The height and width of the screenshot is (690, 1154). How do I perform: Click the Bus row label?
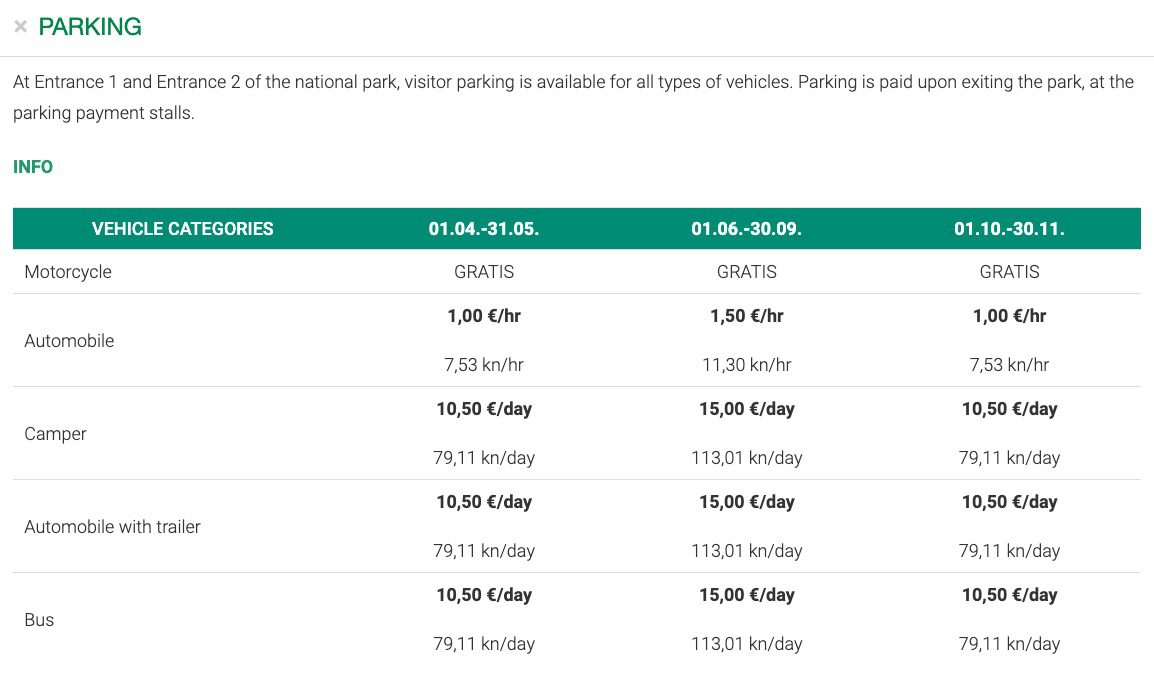pos(39,619)
